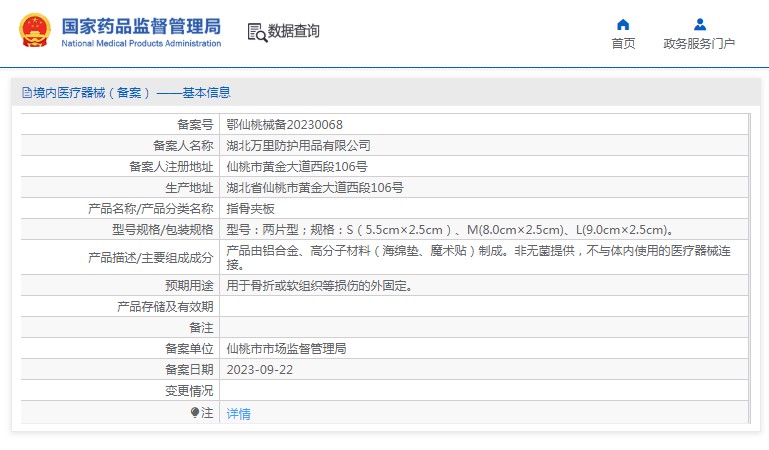Click the 国家药品监督管理局 site title
This screenshot has width=769, height=450.
(141, 26)
